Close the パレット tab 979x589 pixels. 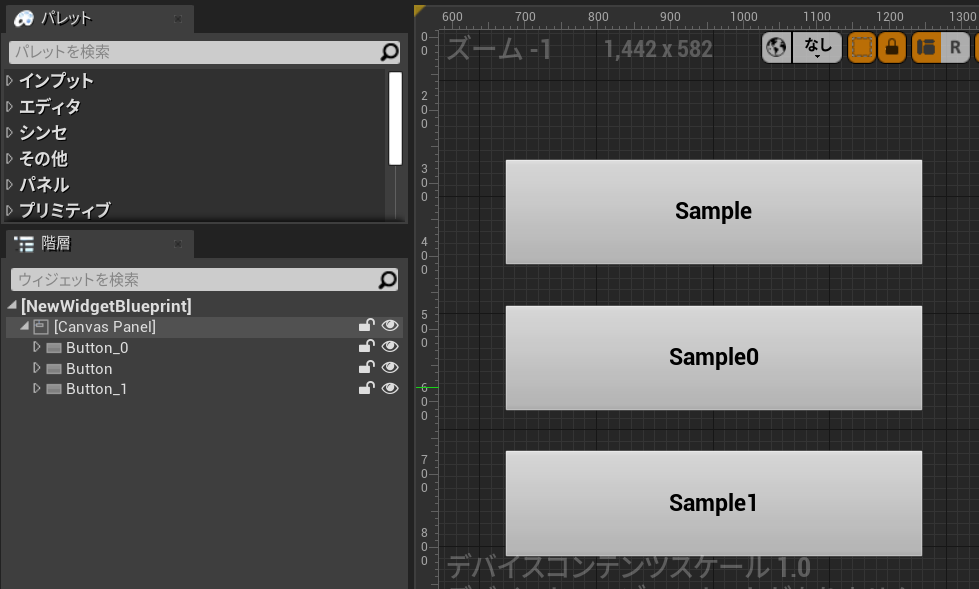(178, 19)
